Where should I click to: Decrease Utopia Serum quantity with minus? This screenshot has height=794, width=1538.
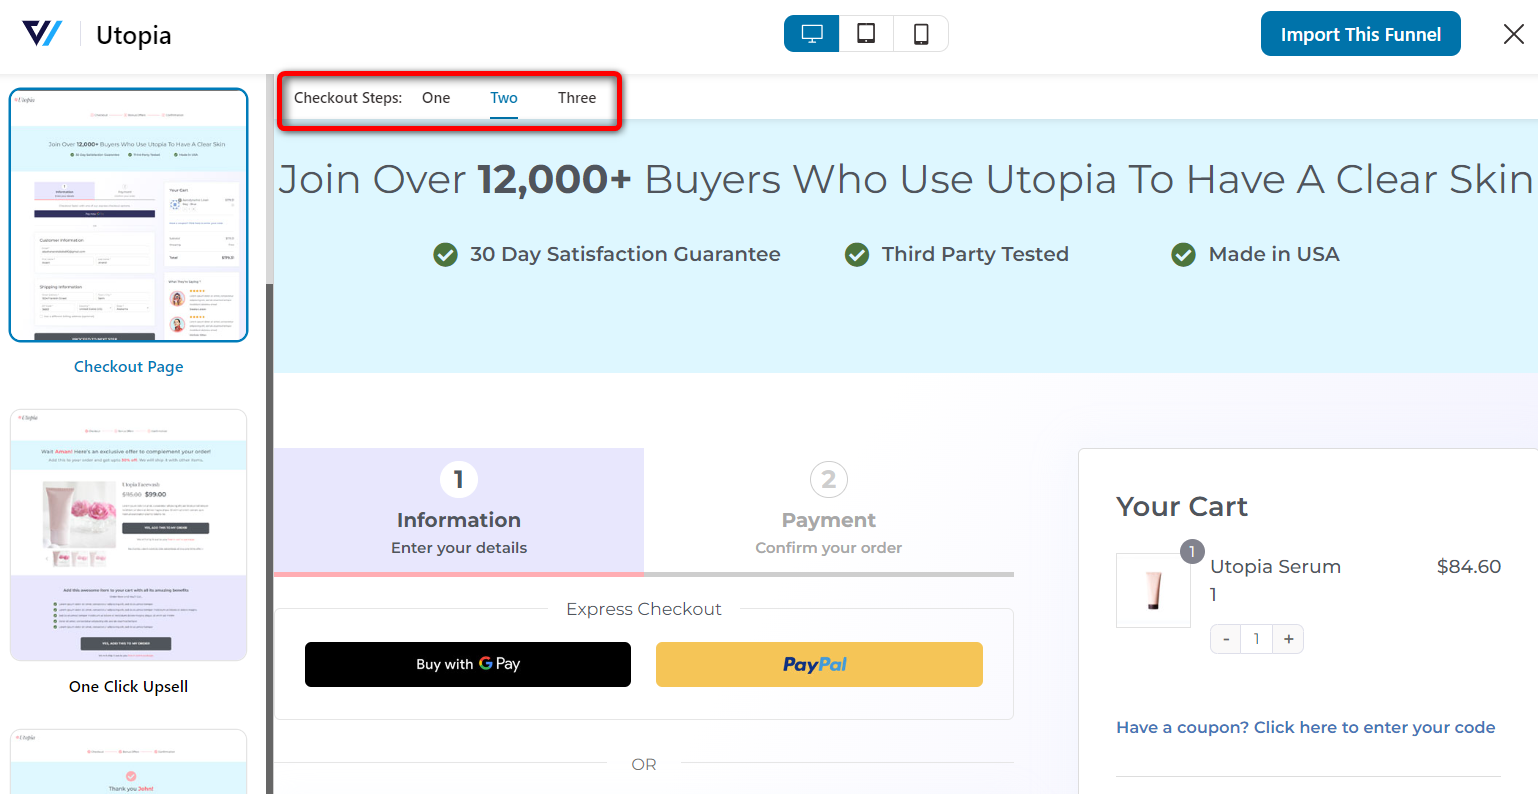1225,638
